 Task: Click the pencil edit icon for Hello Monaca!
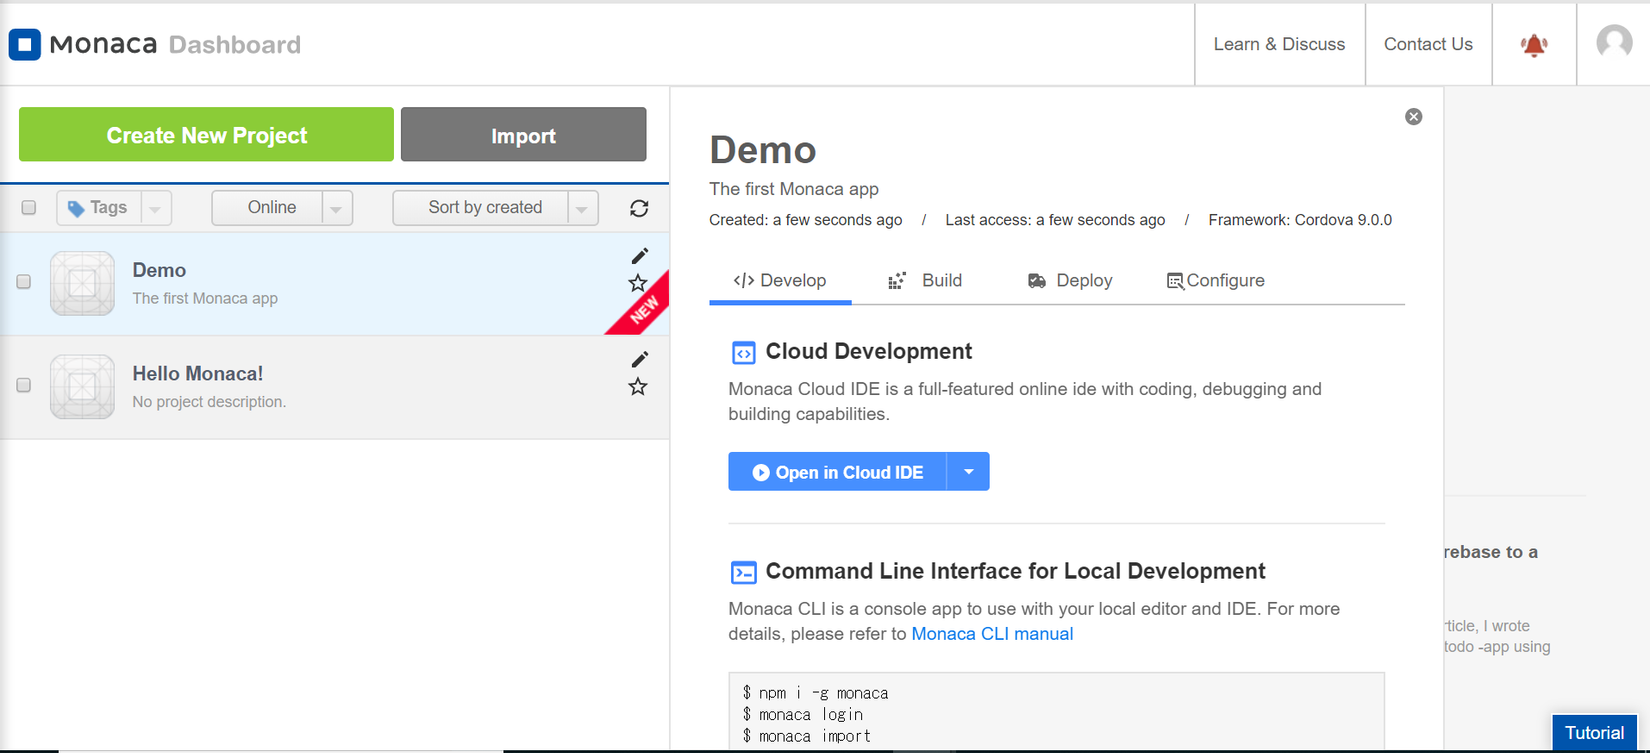tap(640, 359)
